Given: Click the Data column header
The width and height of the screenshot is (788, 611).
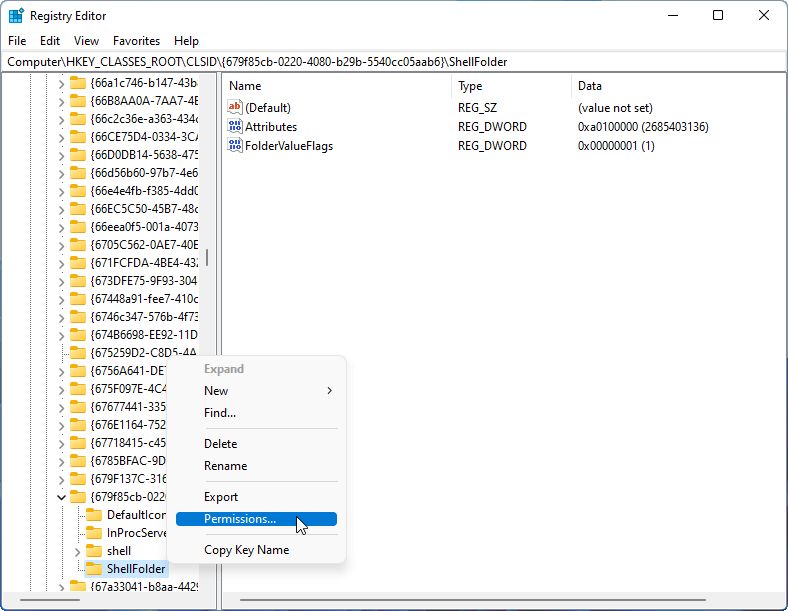Looking at the screenshot, I should coord(678,86).
